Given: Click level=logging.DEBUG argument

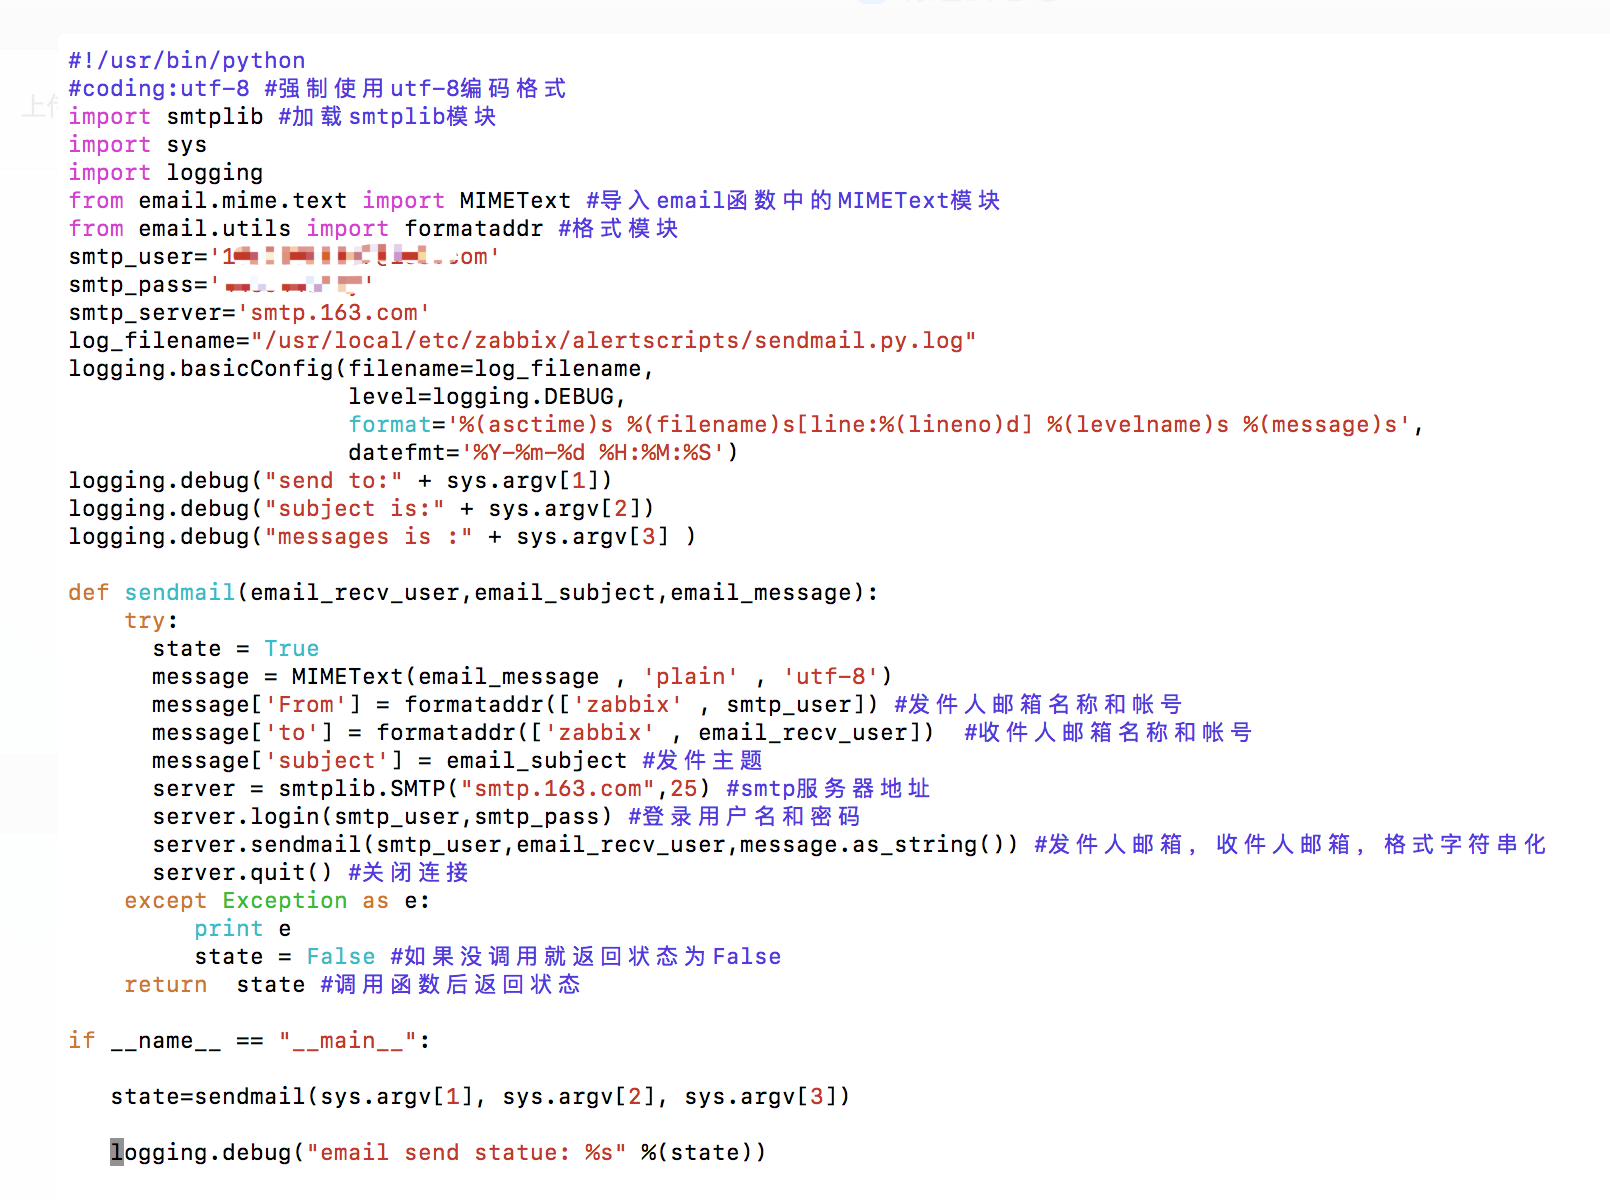Looking at the screenshot, I should [486, 396].
